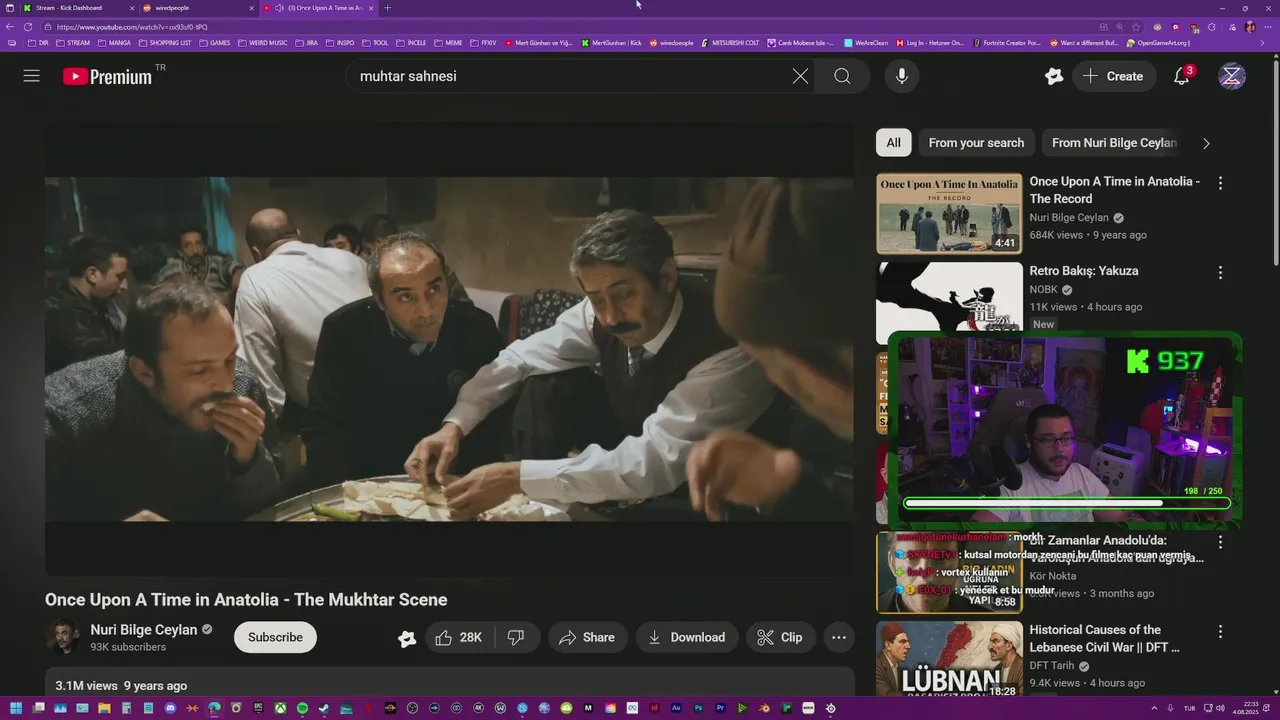Open the Epic Games launcher from the taskbar
The height and width of the screenshot is (720, 1280).
pos(258,709)
